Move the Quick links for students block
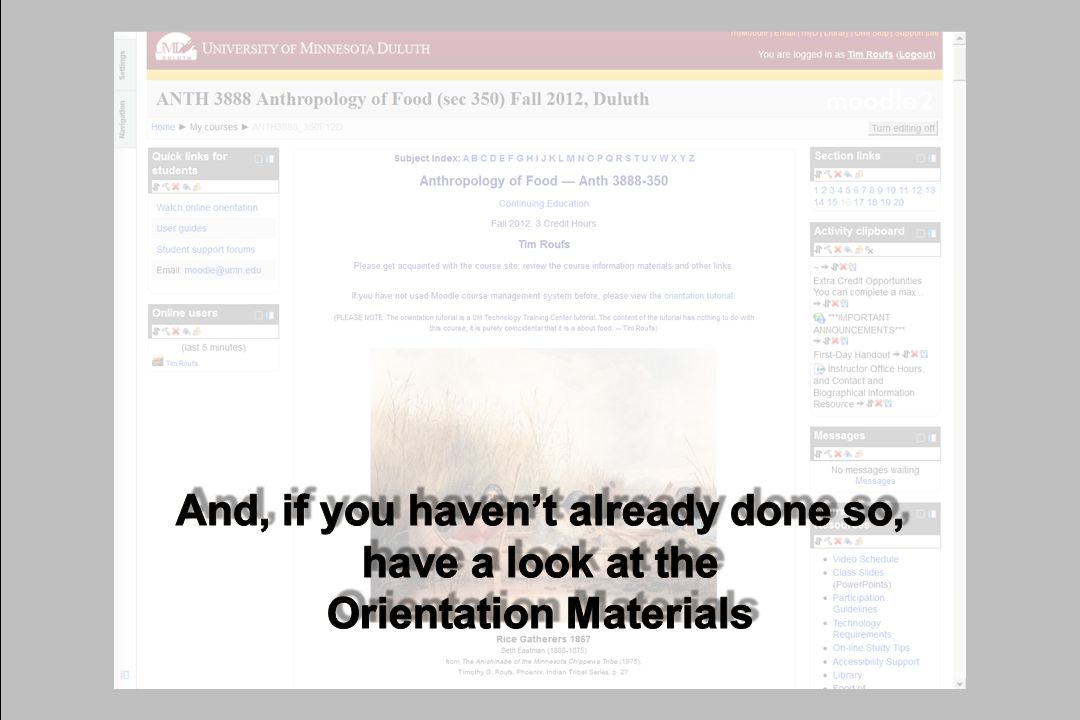Viewport: 1080px width, 720px height. tap(156, 187)
